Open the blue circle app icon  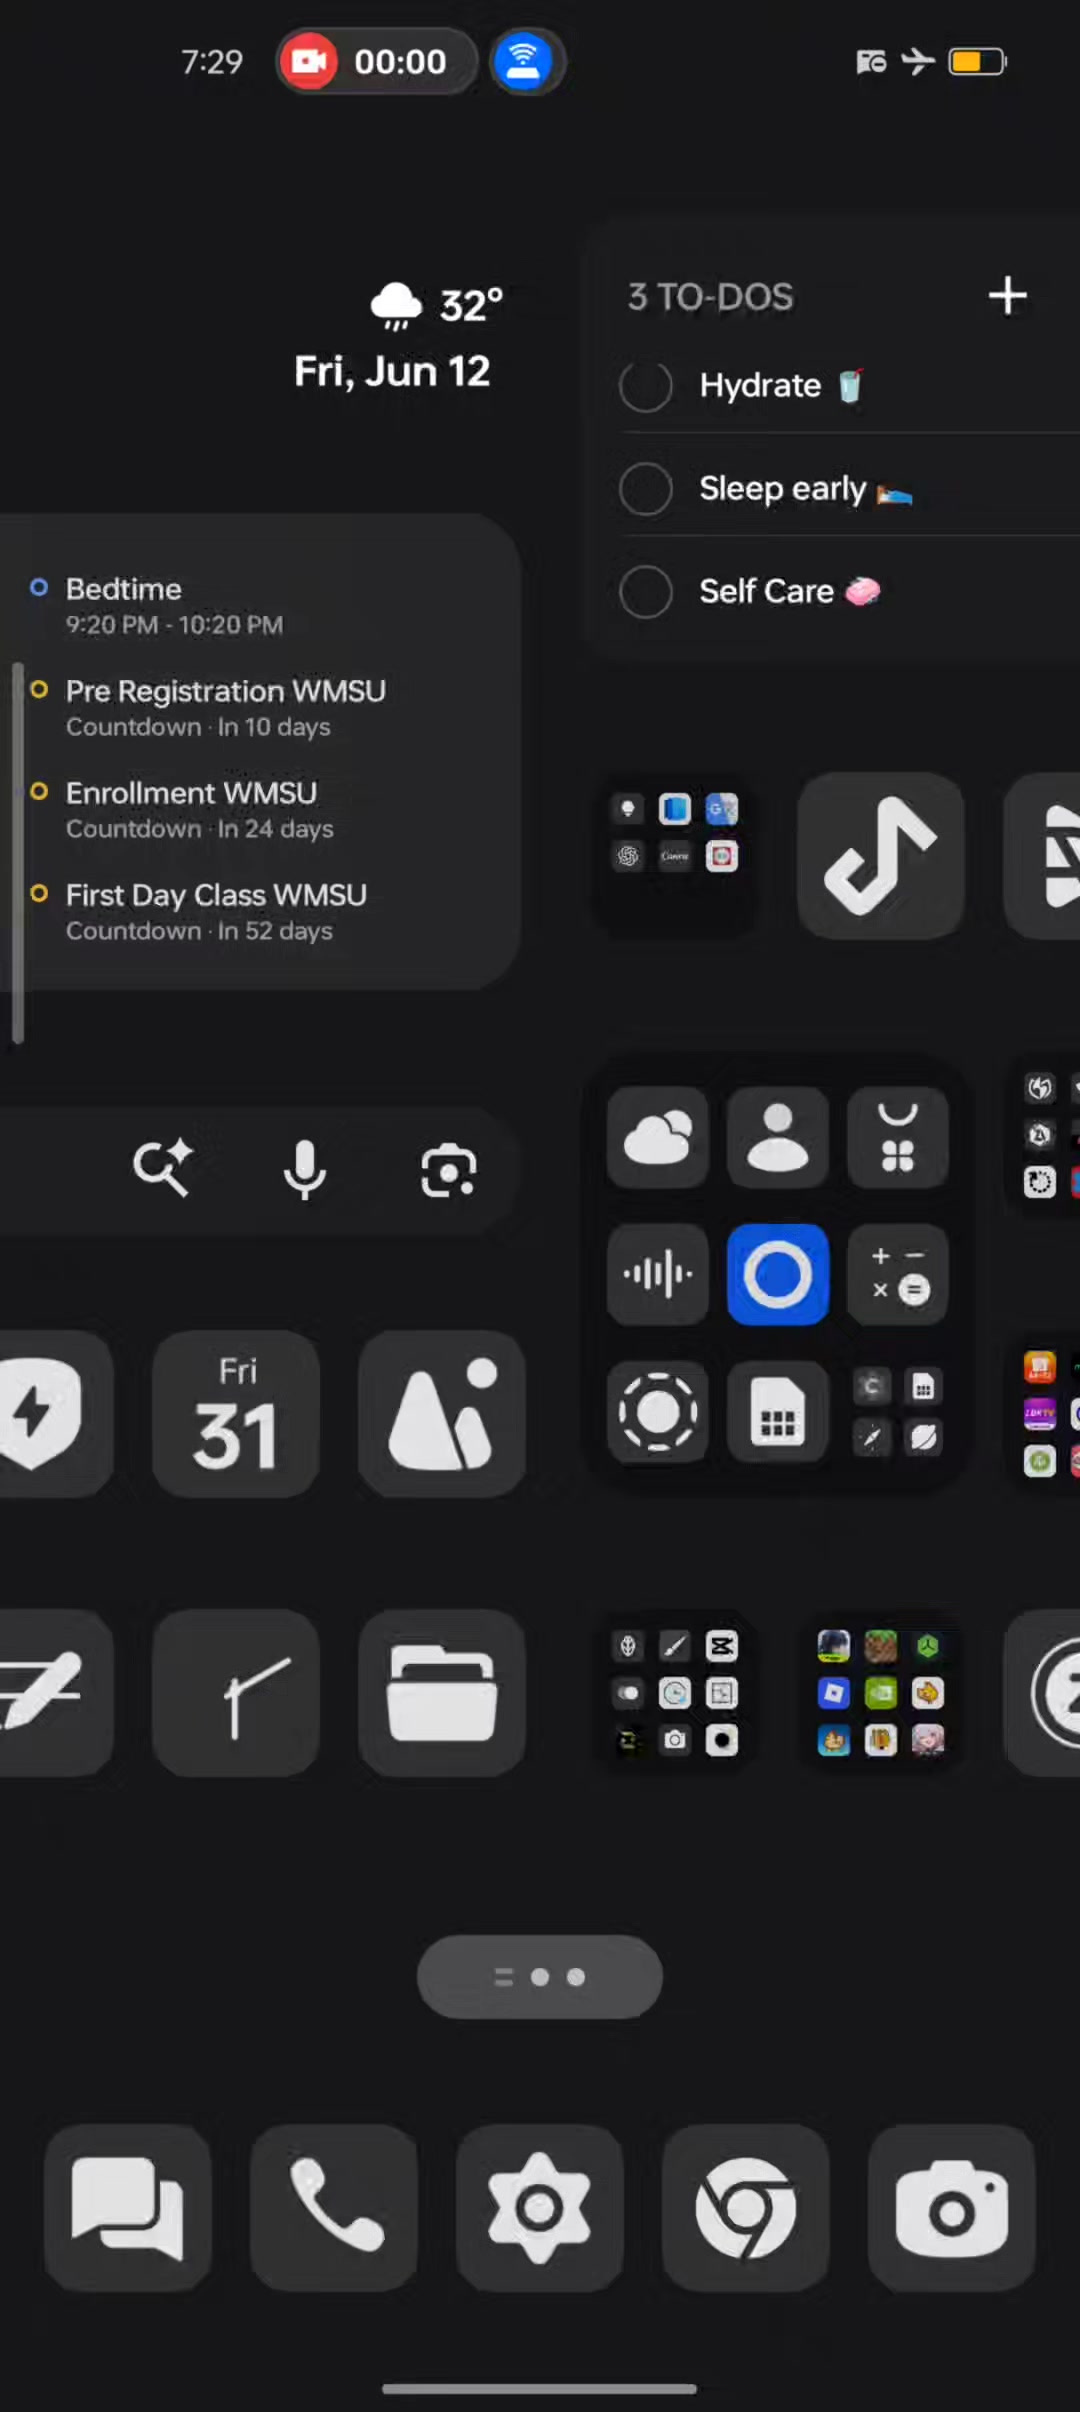pos(778,1274)
